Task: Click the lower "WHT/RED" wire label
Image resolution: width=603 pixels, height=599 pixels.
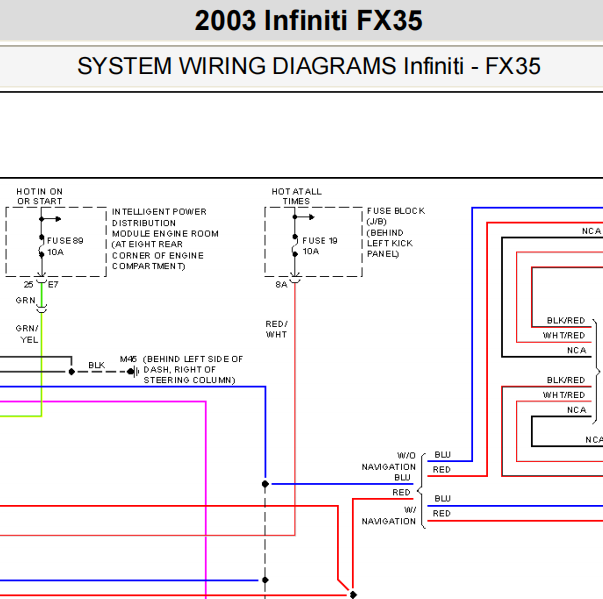Action: tap(563, 395)
